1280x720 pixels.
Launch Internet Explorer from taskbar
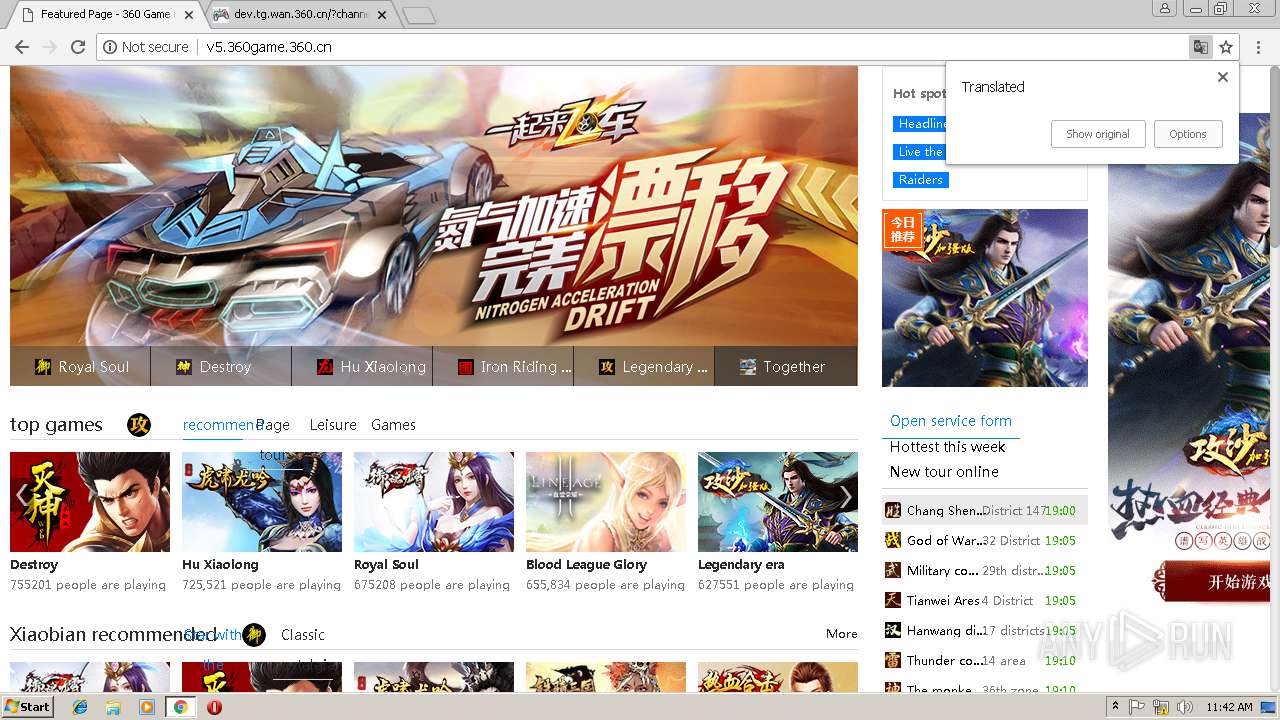[80, 707]
